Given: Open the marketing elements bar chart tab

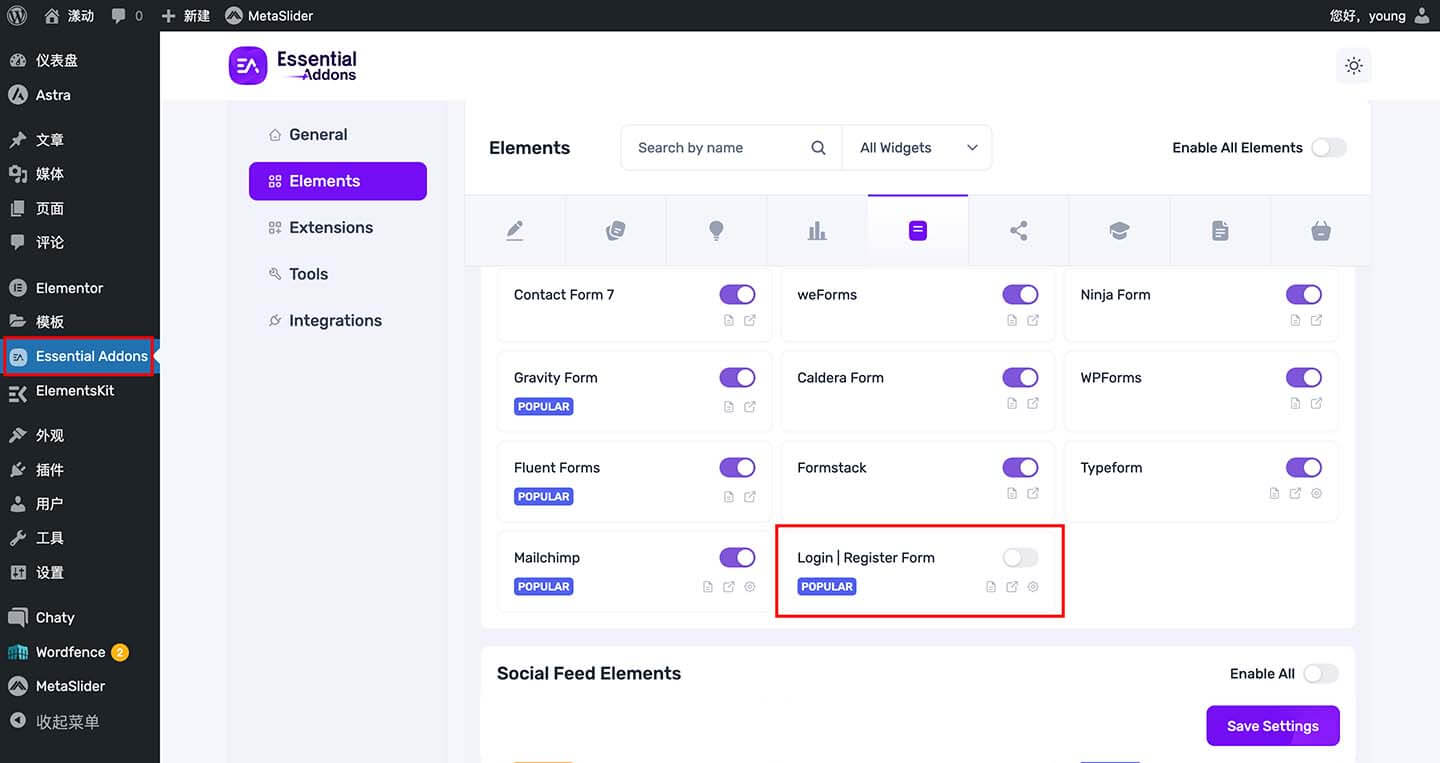Looking at the screenshot, I should click(x=817, y=231).
